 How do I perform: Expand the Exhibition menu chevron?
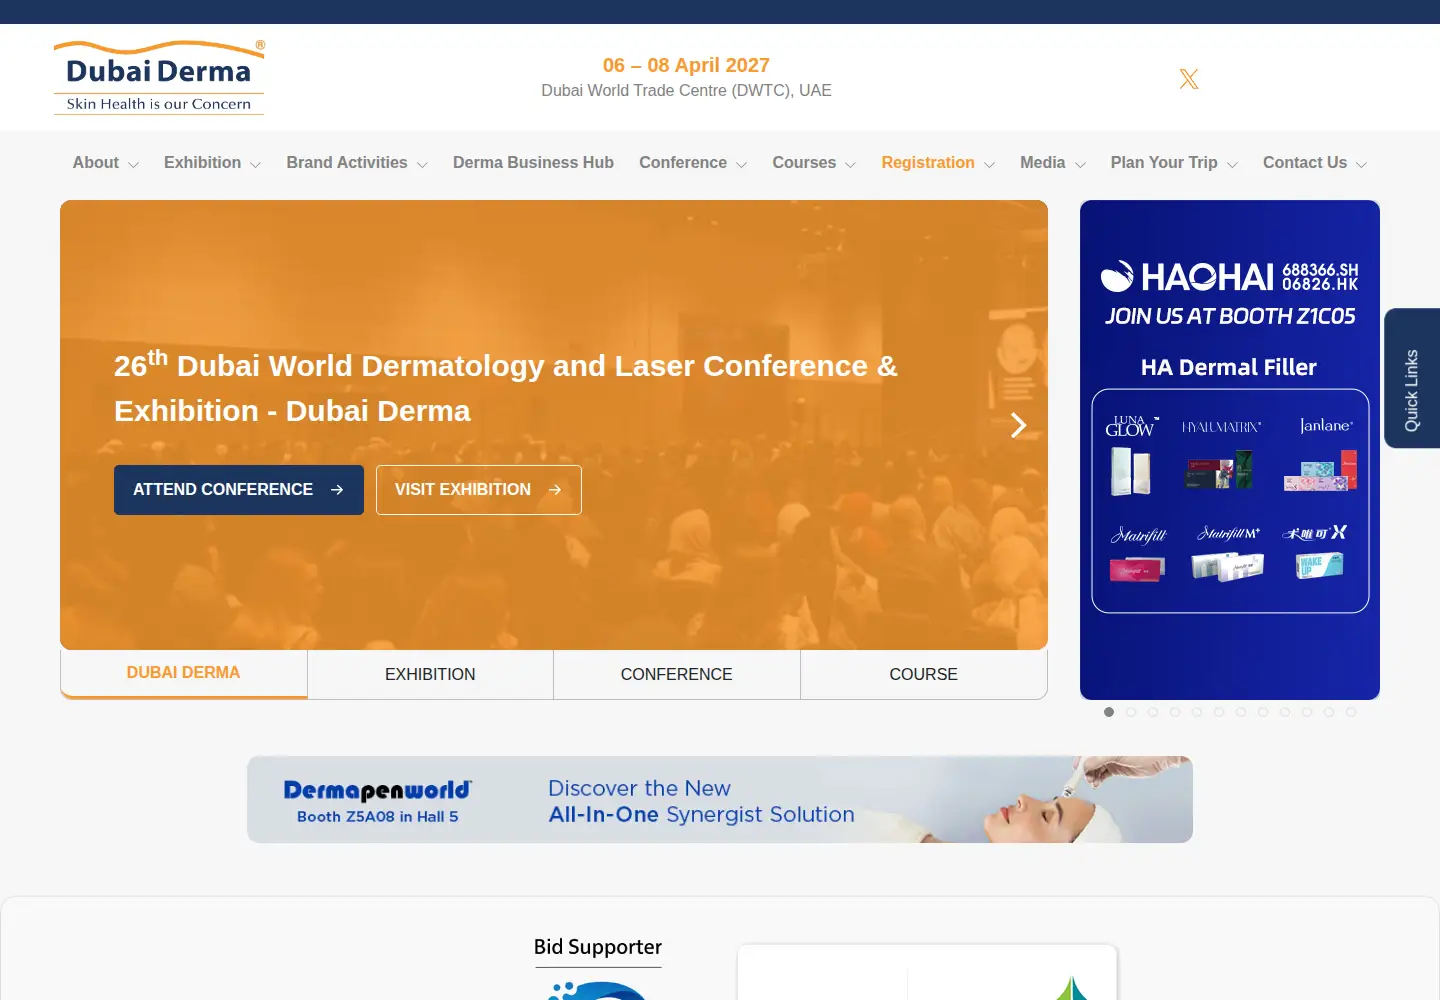pyautogui.click(x=255, y=165)
